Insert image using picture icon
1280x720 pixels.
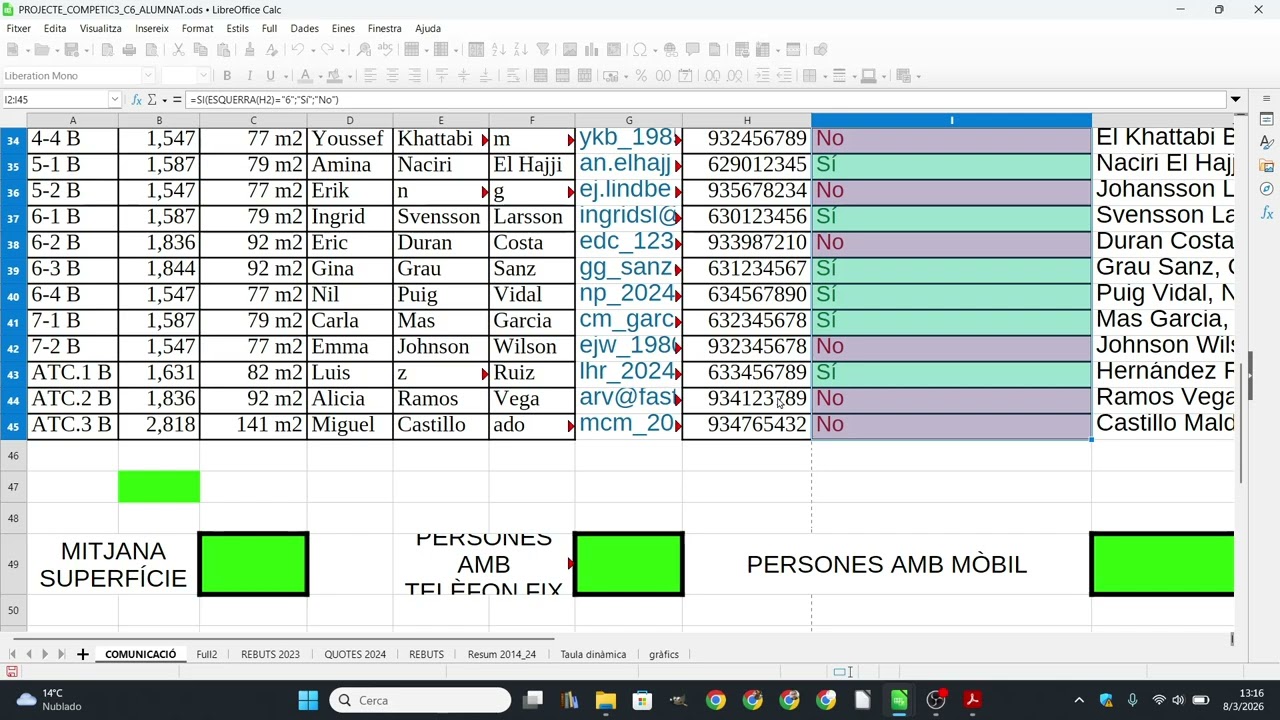click(570, 49)
